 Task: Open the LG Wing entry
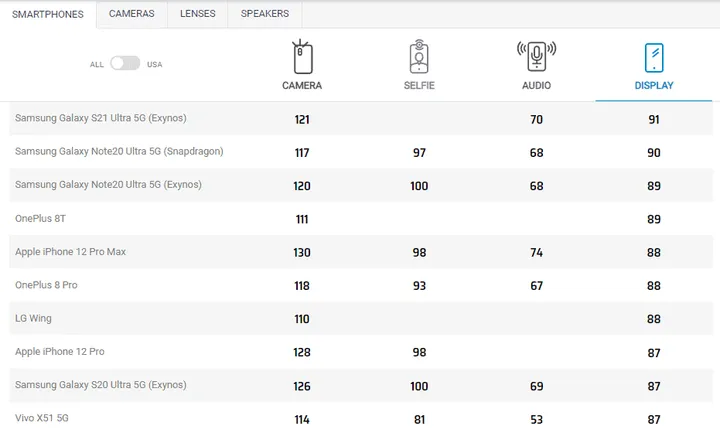[33, 318]
